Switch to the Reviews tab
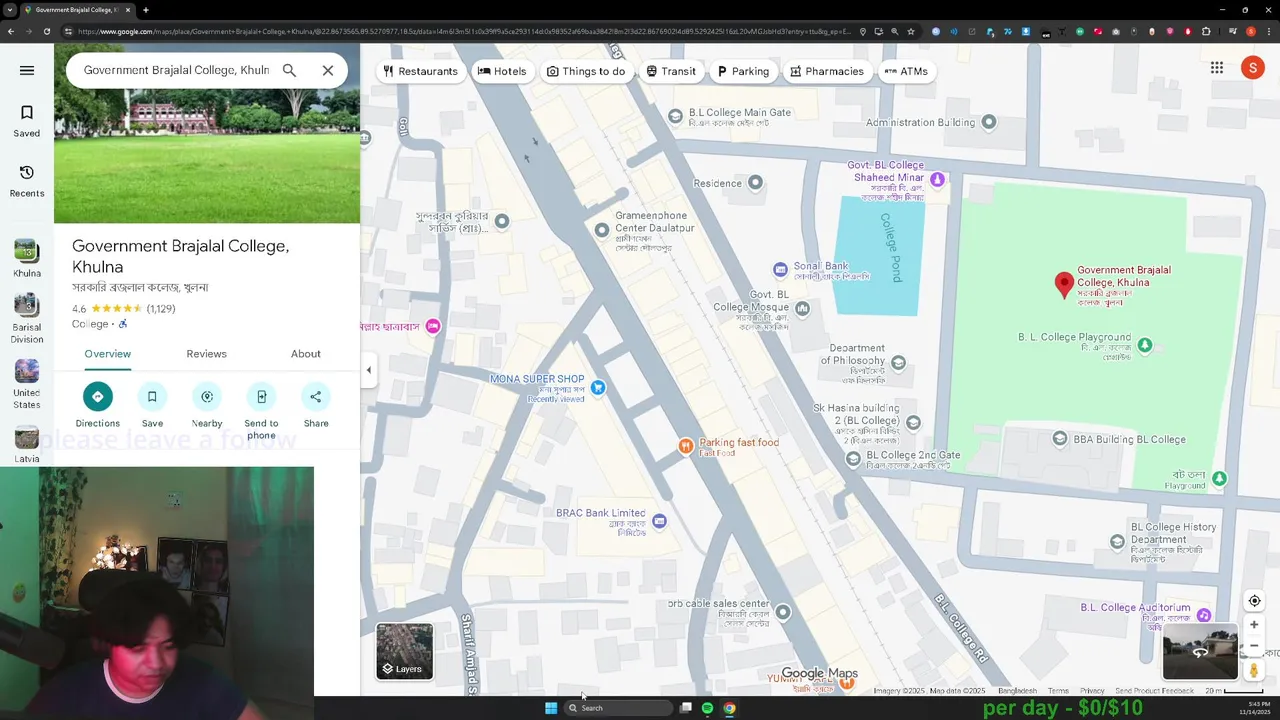Screen dimensions: 1280x720 click(206, 354)
